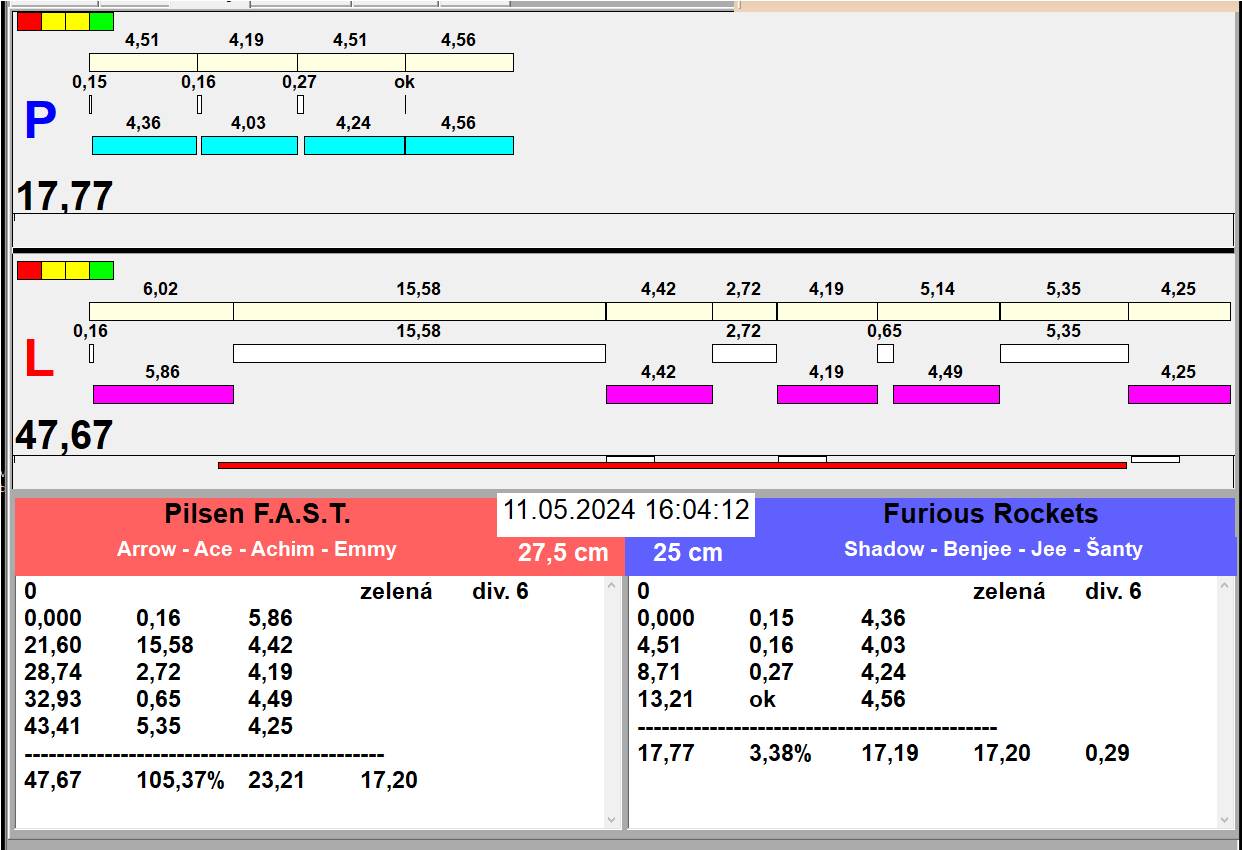Click the Furious Rockets team header
Viewport: 1242px width, 850px height.
click(990, 515)
